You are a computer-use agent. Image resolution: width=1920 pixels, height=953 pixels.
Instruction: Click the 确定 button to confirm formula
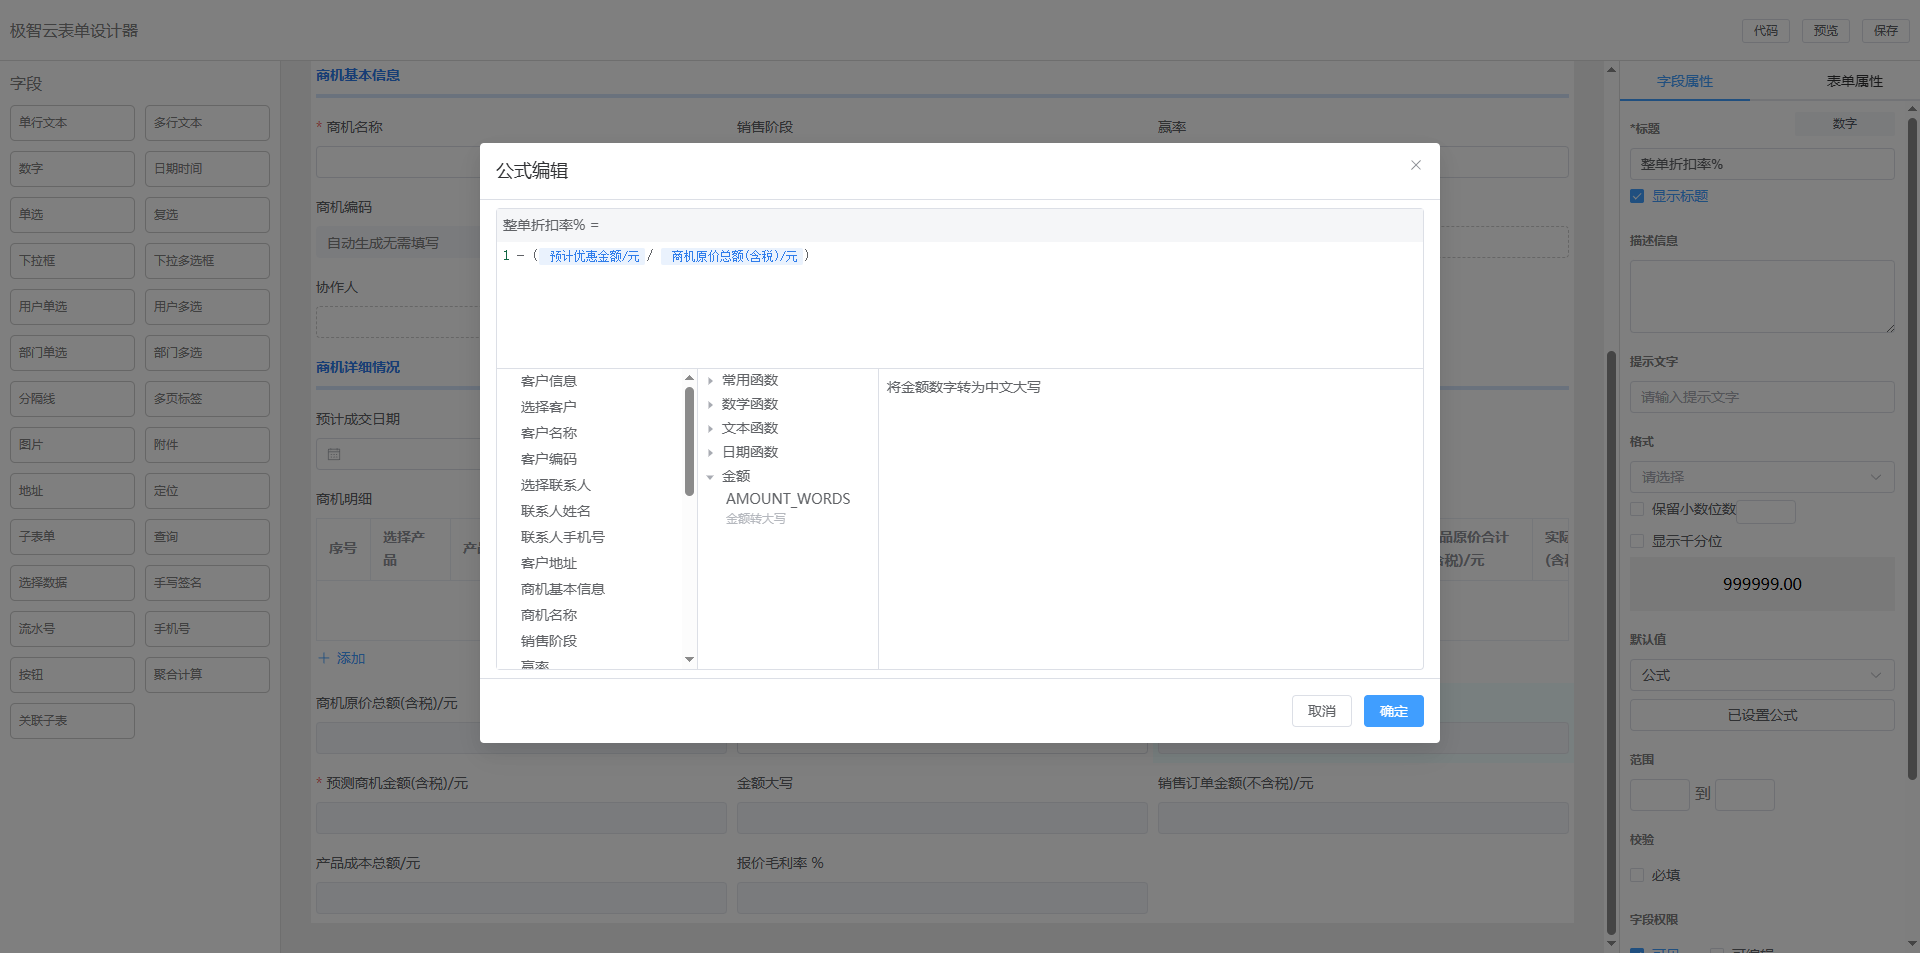1393,711
